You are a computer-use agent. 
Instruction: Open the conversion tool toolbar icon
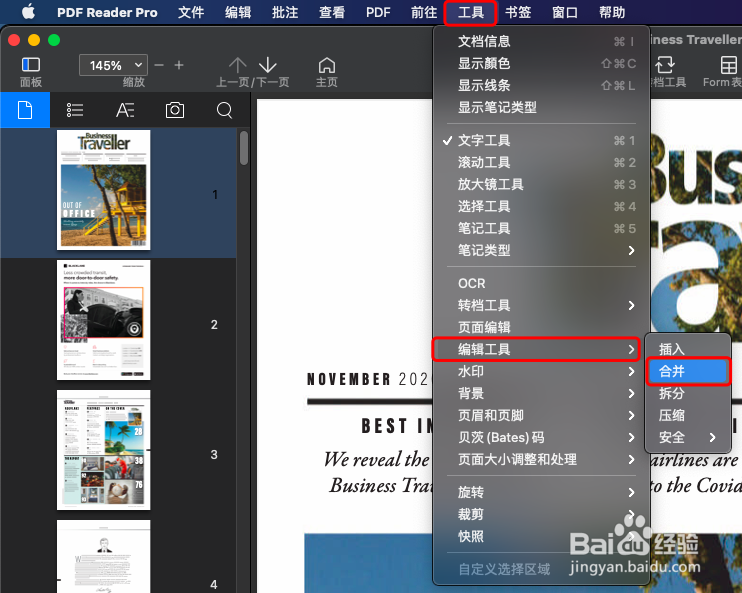click(665, 65)
